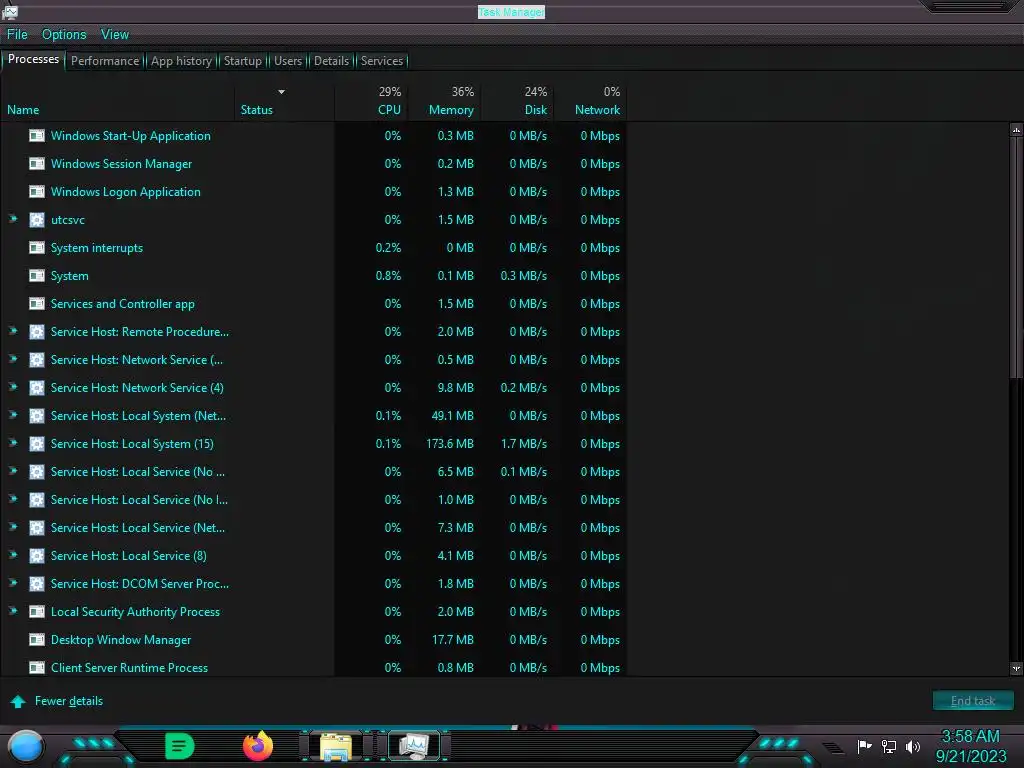Click the Service Host: DCOM Server Proc gear icon

[x=37, y=584]
